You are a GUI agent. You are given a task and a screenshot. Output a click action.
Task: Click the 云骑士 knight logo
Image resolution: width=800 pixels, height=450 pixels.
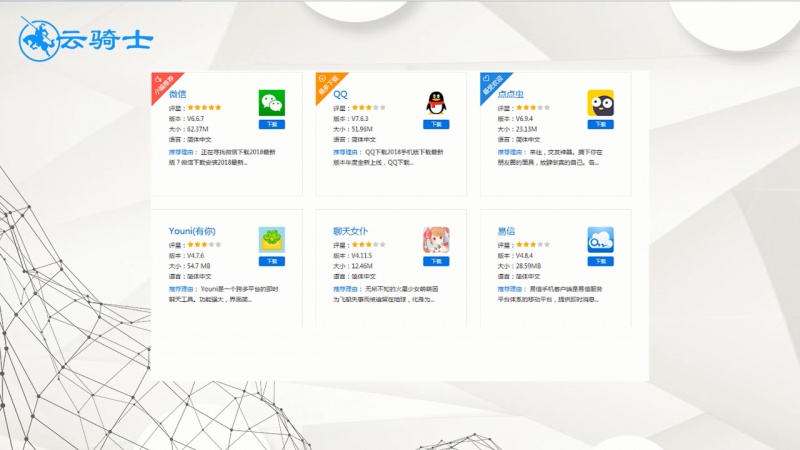pyautogui.click(x=86, y=39)
